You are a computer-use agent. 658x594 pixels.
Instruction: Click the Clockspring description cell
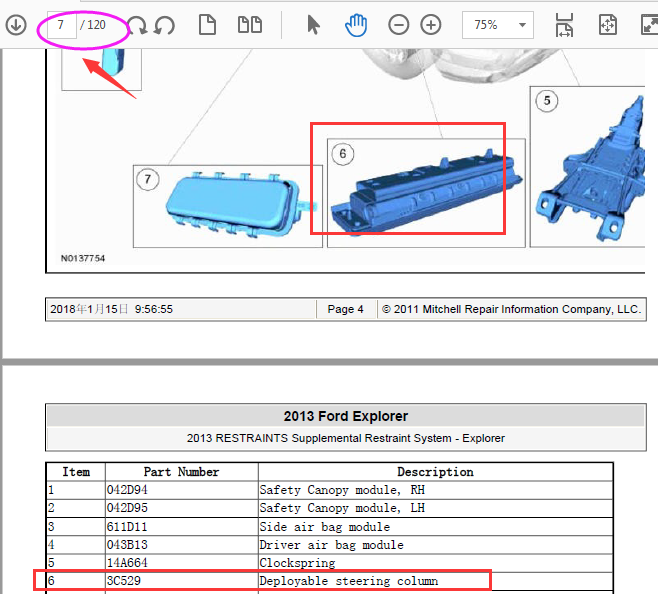[x=436, y=563]
